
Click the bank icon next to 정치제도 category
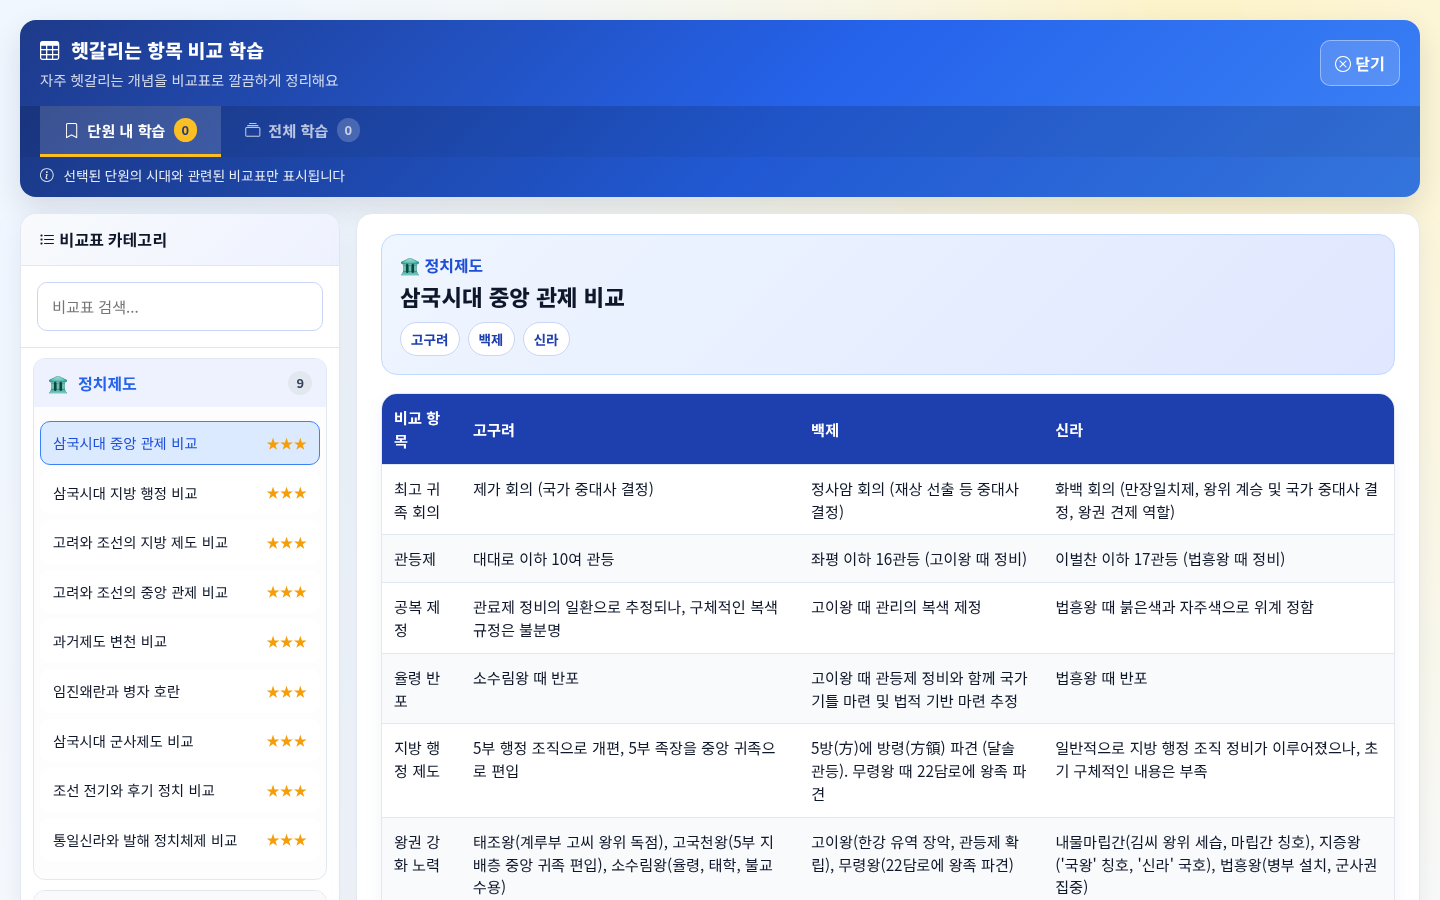[x=58, y=383]
